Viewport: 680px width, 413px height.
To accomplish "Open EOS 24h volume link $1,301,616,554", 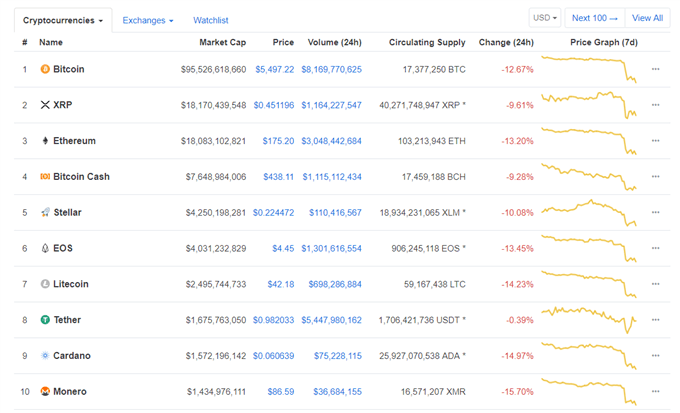I will point(331,249).
